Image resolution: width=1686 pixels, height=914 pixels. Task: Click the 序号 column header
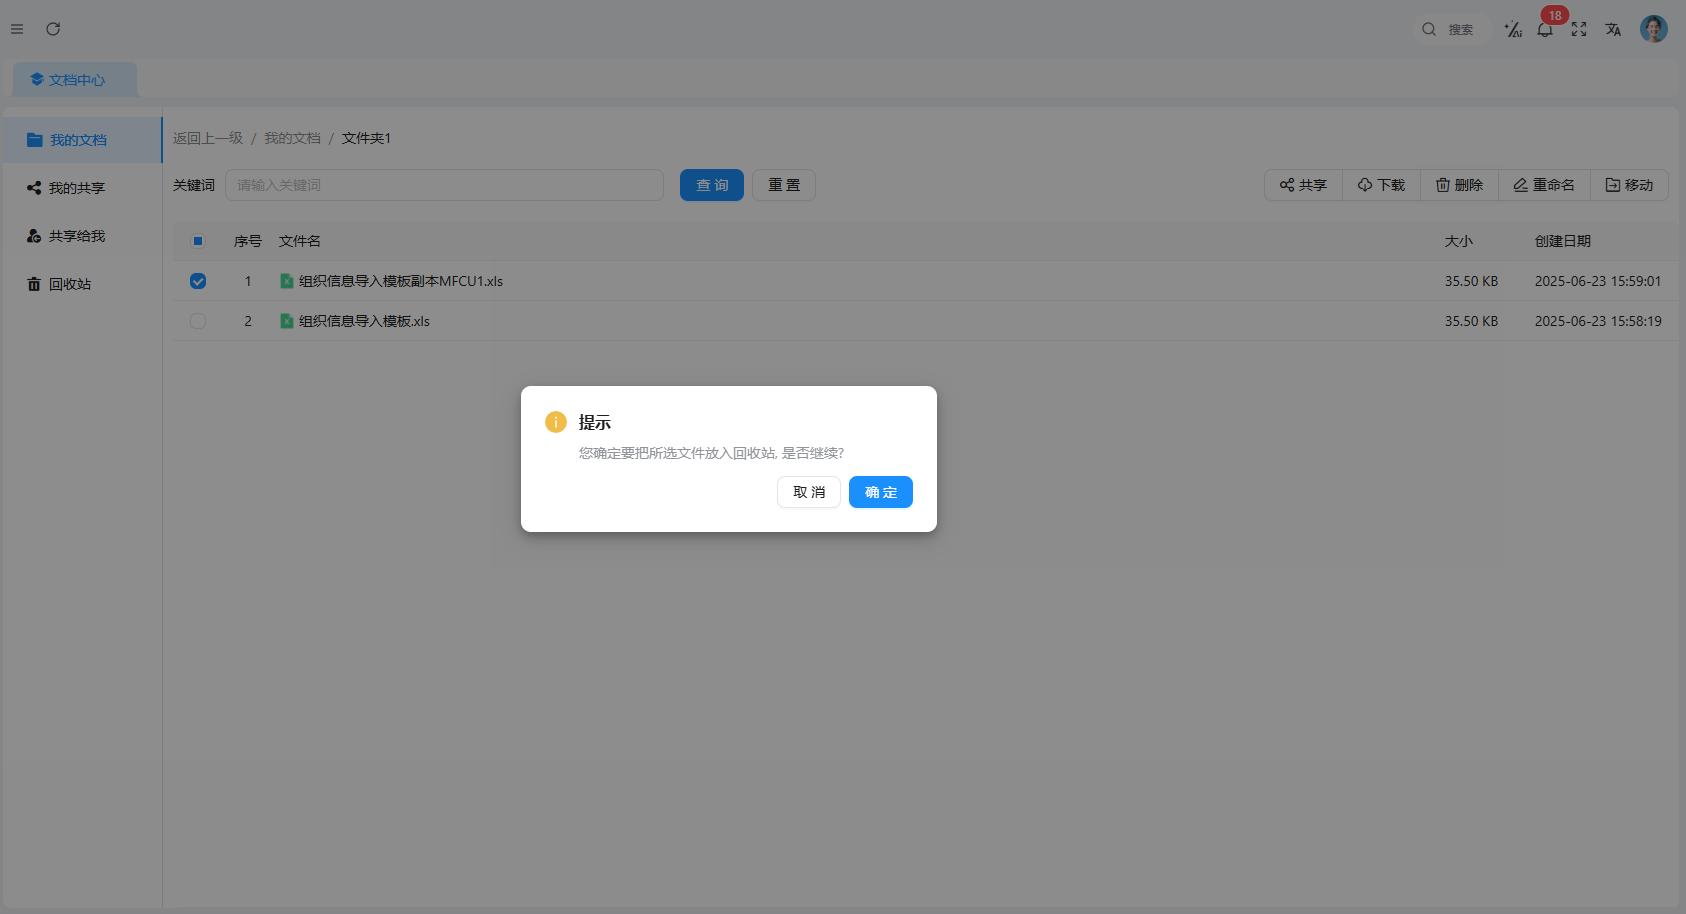pyautogui.click(x=248, y=241)
